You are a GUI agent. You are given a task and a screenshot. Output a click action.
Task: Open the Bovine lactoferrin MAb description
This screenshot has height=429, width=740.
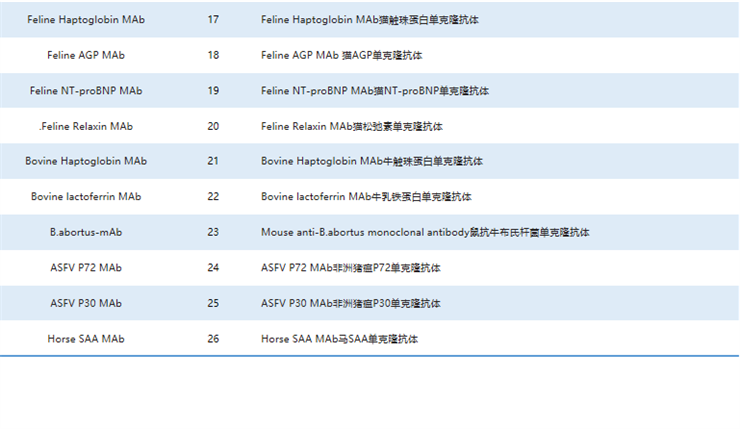[366, 197]
